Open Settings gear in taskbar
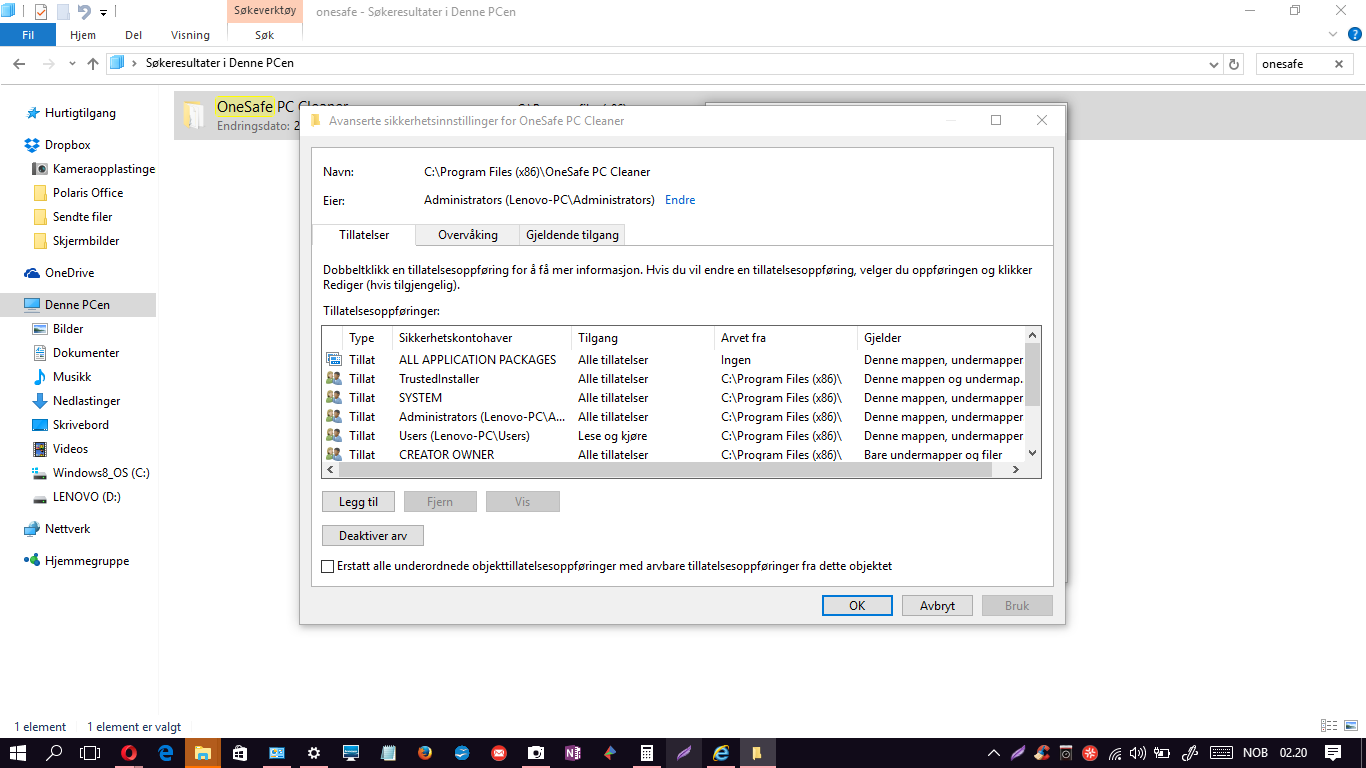The width and height of the screenshot is (1366, 768). (314, 753)
